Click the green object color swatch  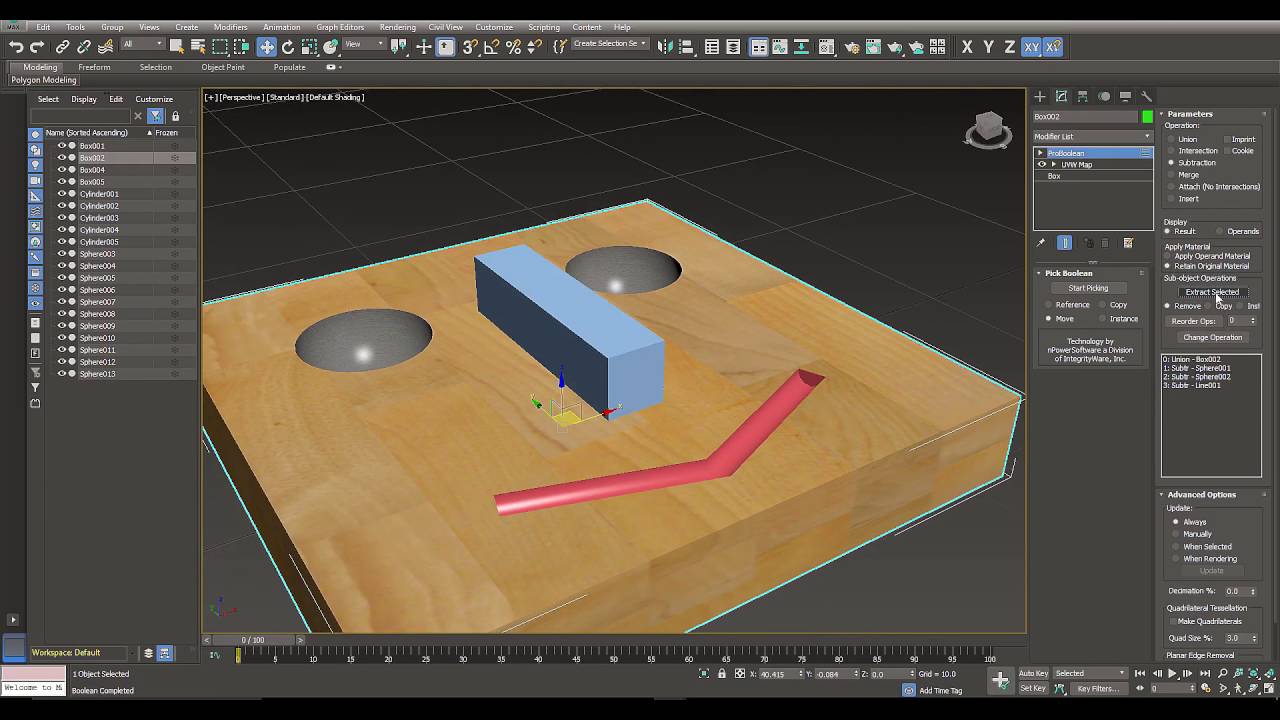1147,117
